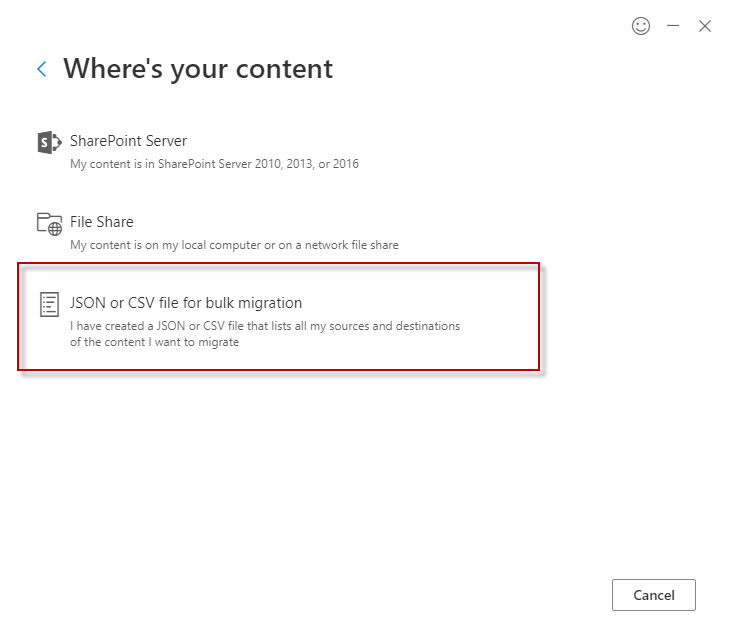Click the SharePoint Server logo icon
Screen dimensions: 730x619
pos(49,142)
